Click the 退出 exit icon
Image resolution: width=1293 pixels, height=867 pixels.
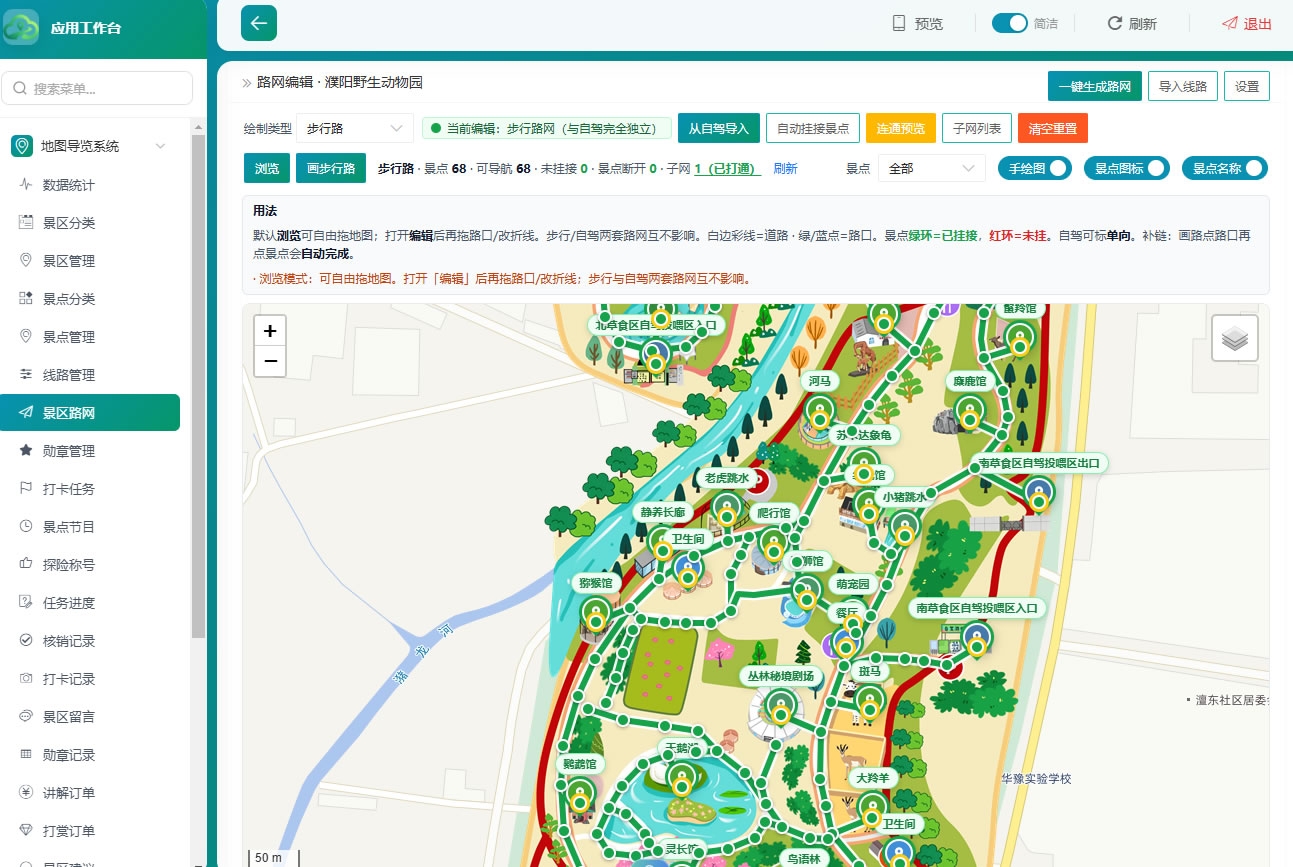pos(1230,23)
